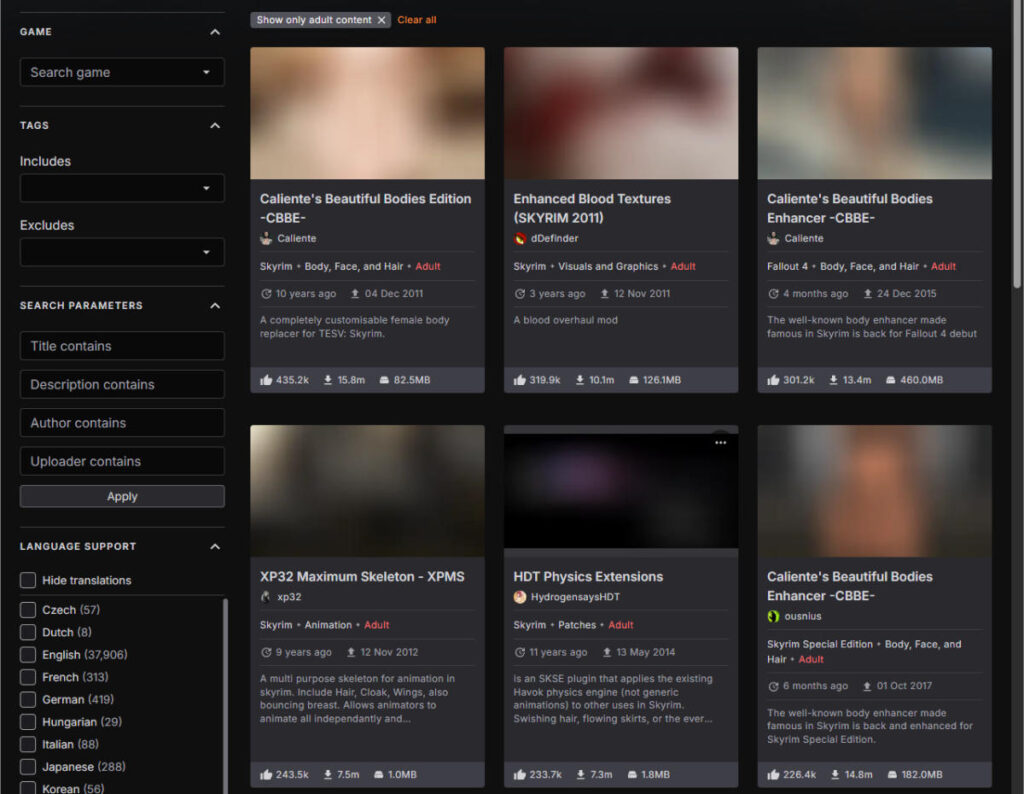Check the Japanese language filter
The width and height of the screenshot is (1024, 794).
pos(27,767)
